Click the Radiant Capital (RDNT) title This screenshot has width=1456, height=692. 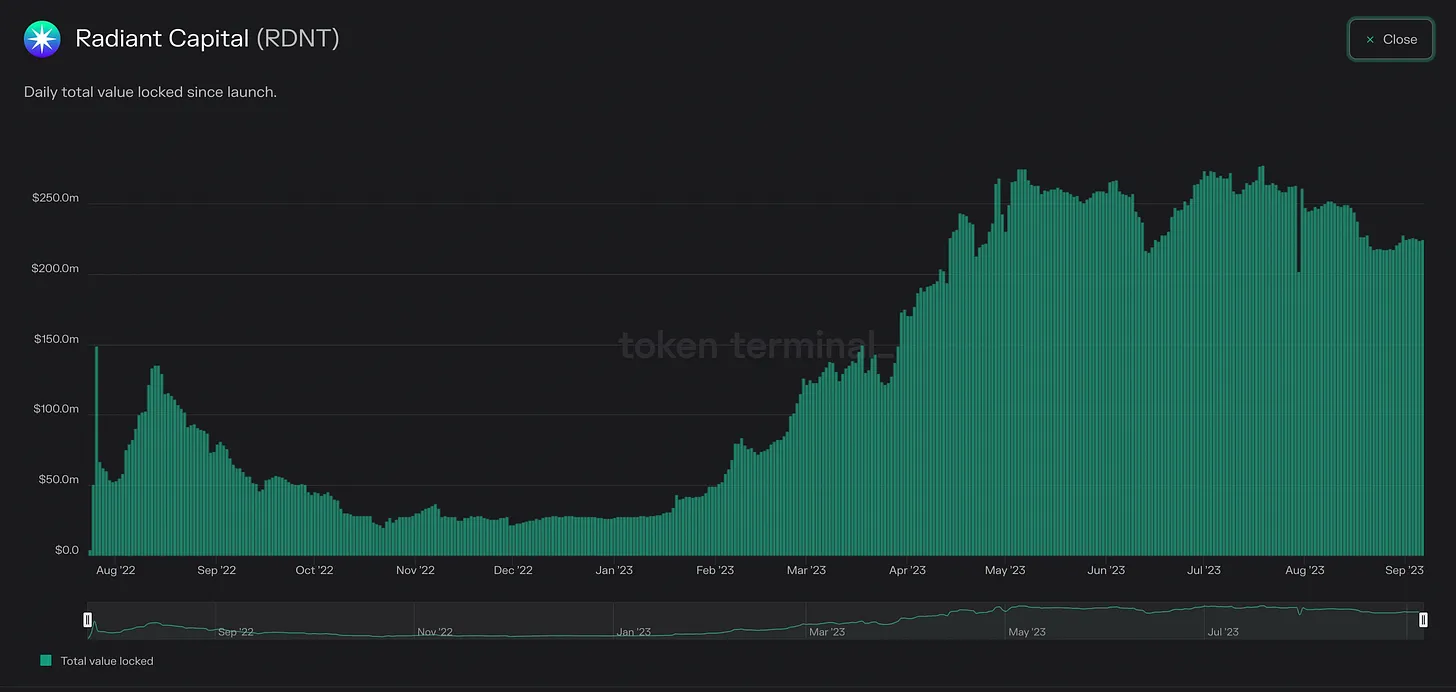[x=207, y=39]
